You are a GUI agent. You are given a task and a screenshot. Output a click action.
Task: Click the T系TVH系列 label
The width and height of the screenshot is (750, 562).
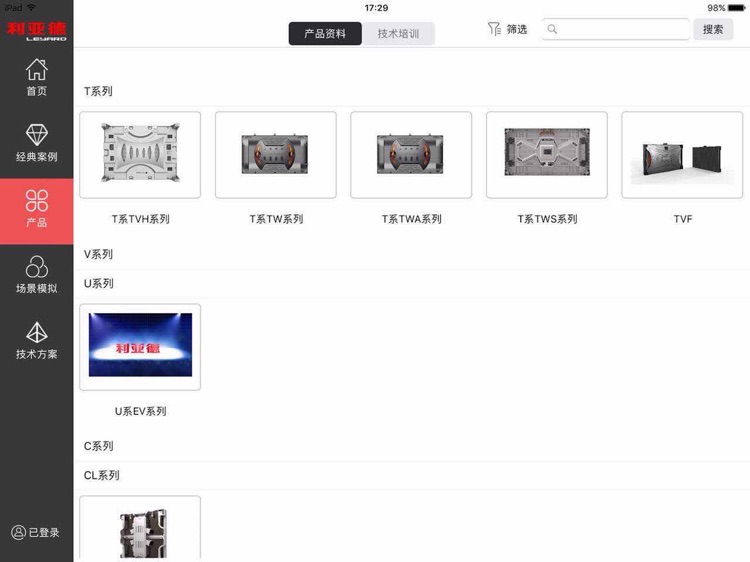pos(141,219)
